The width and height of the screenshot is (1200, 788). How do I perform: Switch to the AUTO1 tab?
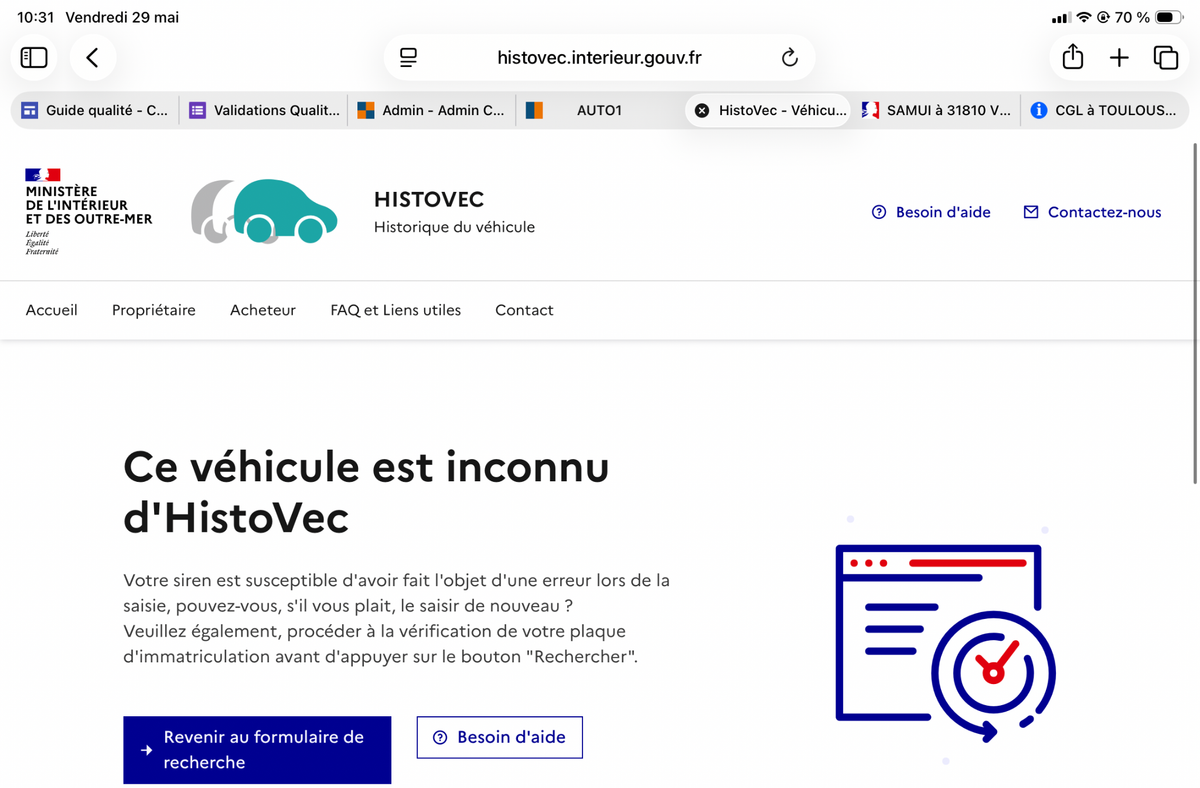point(599,111)
